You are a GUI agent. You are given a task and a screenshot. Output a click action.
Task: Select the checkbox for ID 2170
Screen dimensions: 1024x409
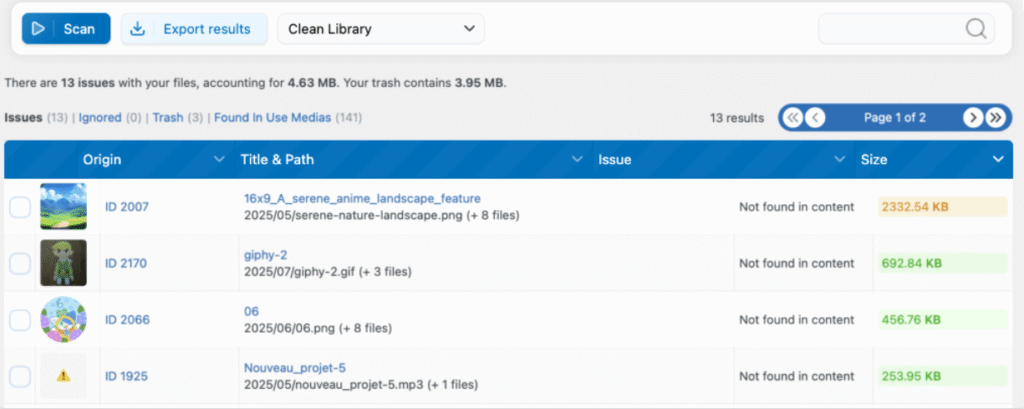20,264
